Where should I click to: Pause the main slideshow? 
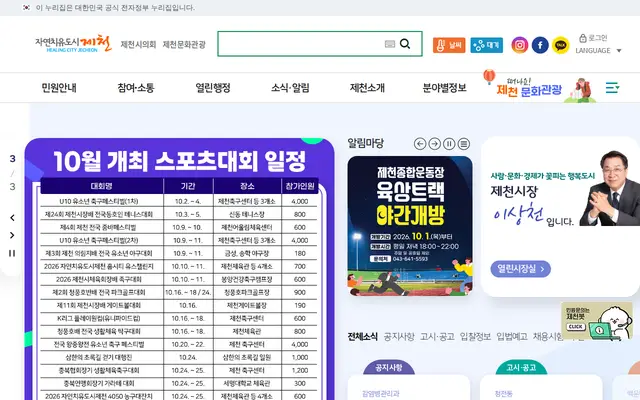[12, 253]
